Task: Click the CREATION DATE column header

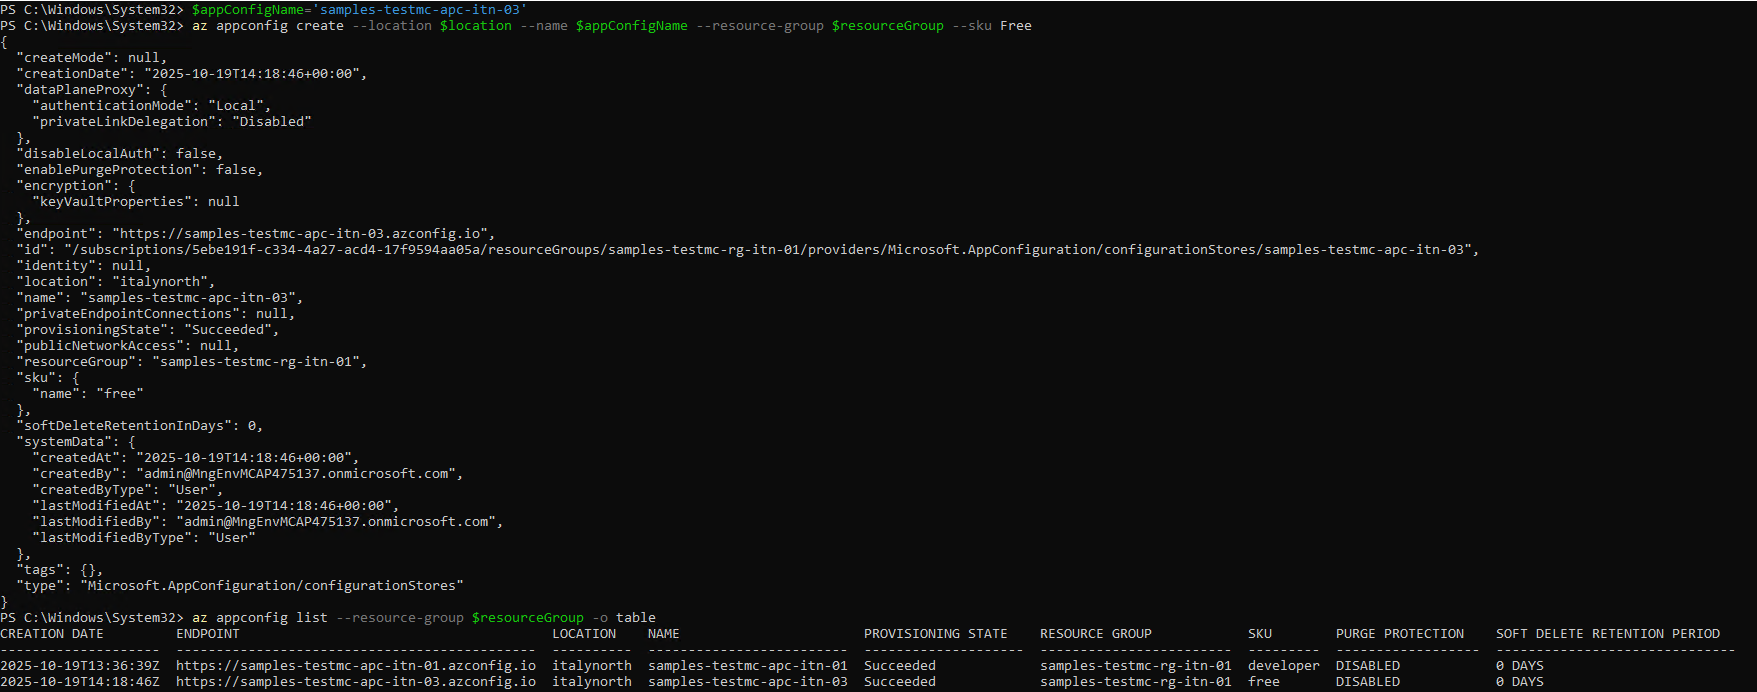Action: pos(52,634)
